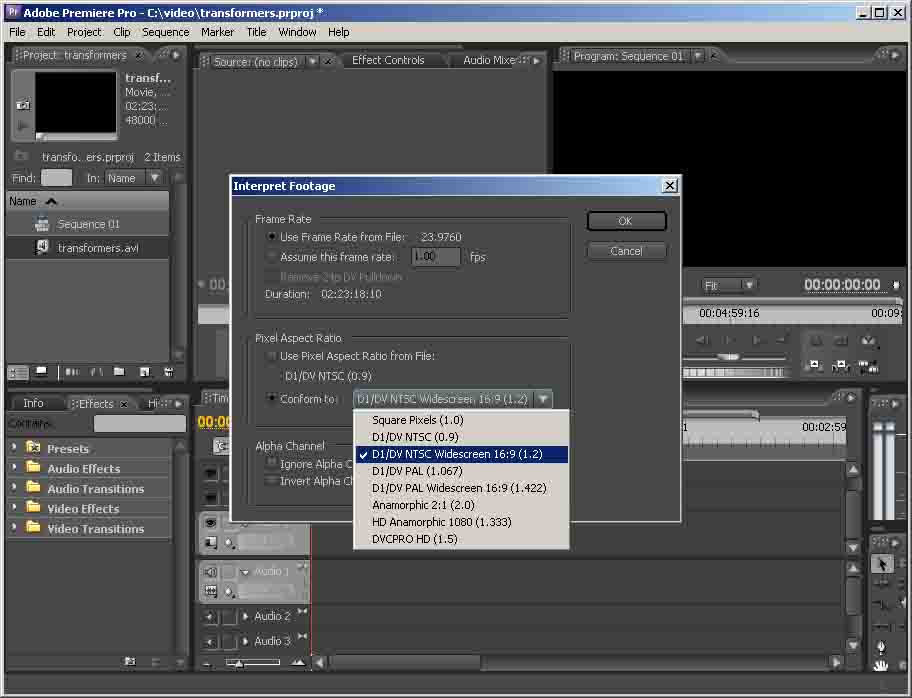Screen dimensions: 912x698
Task: Toggle Ignore Alpha Channel checkbox
Action: (270, 464)
